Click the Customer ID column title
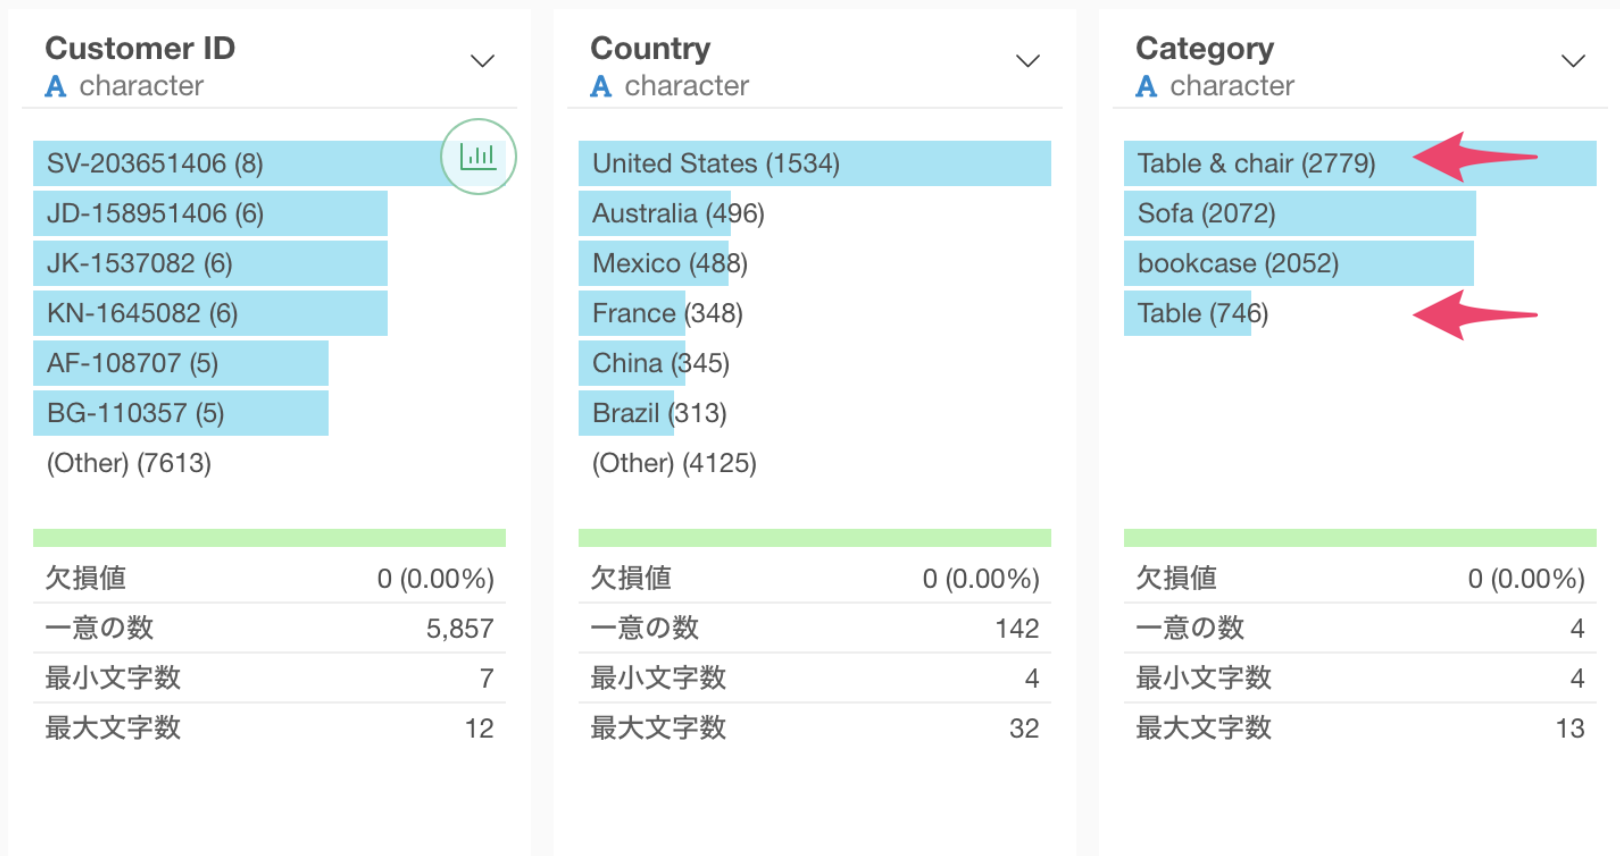Screen dimensions: 1620x856 click(140, 48)
